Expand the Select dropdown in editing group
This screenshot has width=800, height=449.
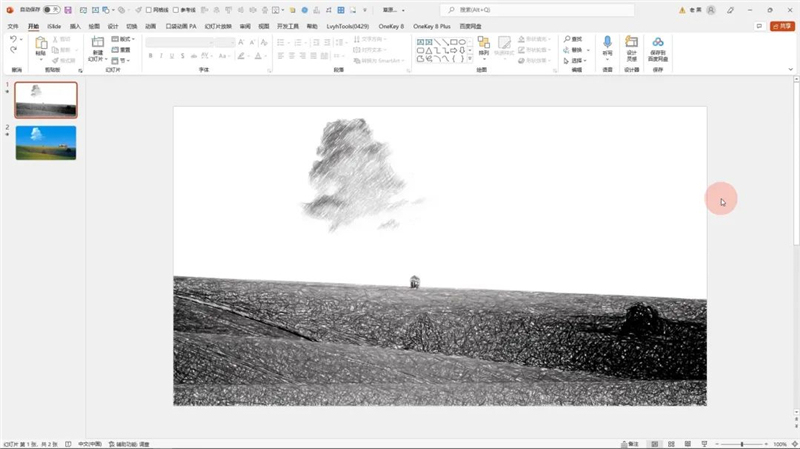[576, 60]
